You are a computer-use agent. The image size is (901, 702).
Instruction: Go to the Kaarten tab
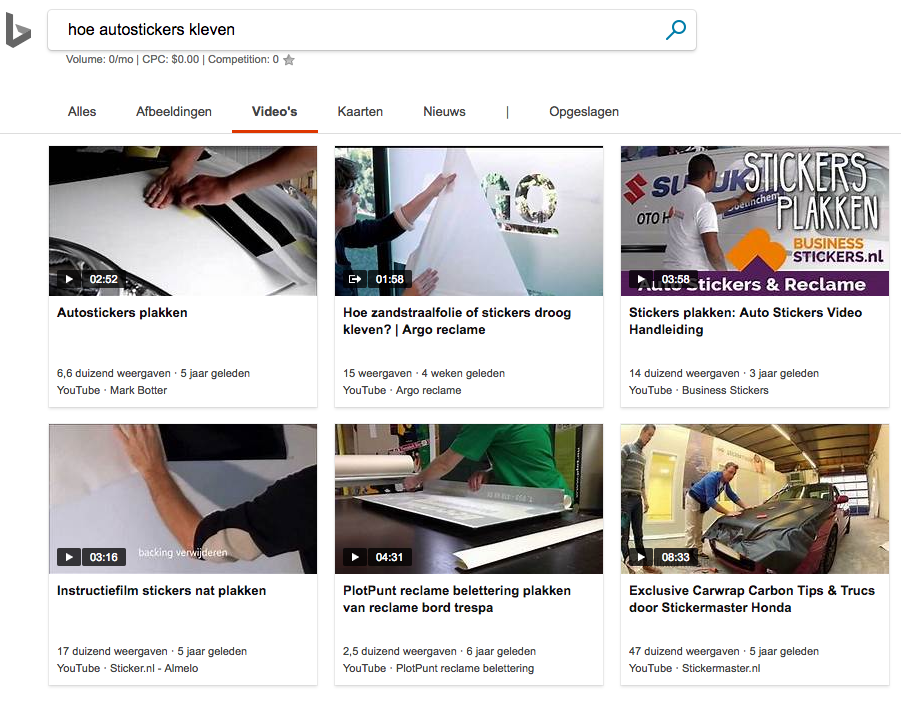point(360,111)
